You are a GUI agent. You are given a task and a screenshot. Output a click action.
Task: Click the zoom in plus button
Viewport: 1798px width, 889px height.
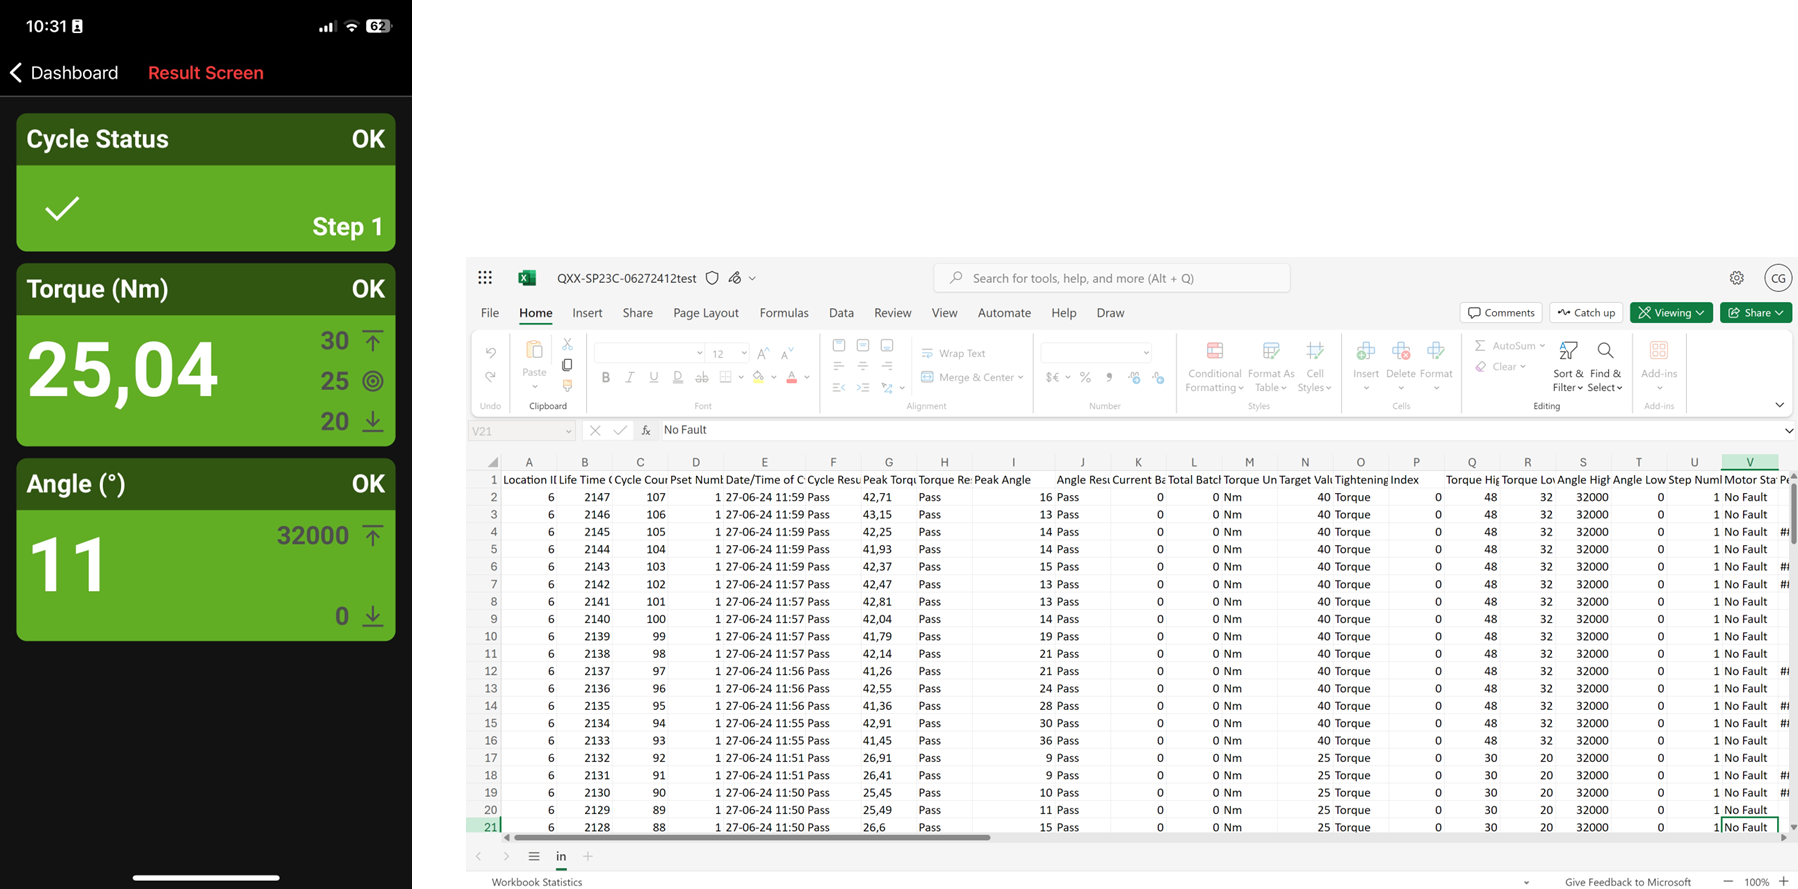pyautogui.click(x=1784, y=881)
